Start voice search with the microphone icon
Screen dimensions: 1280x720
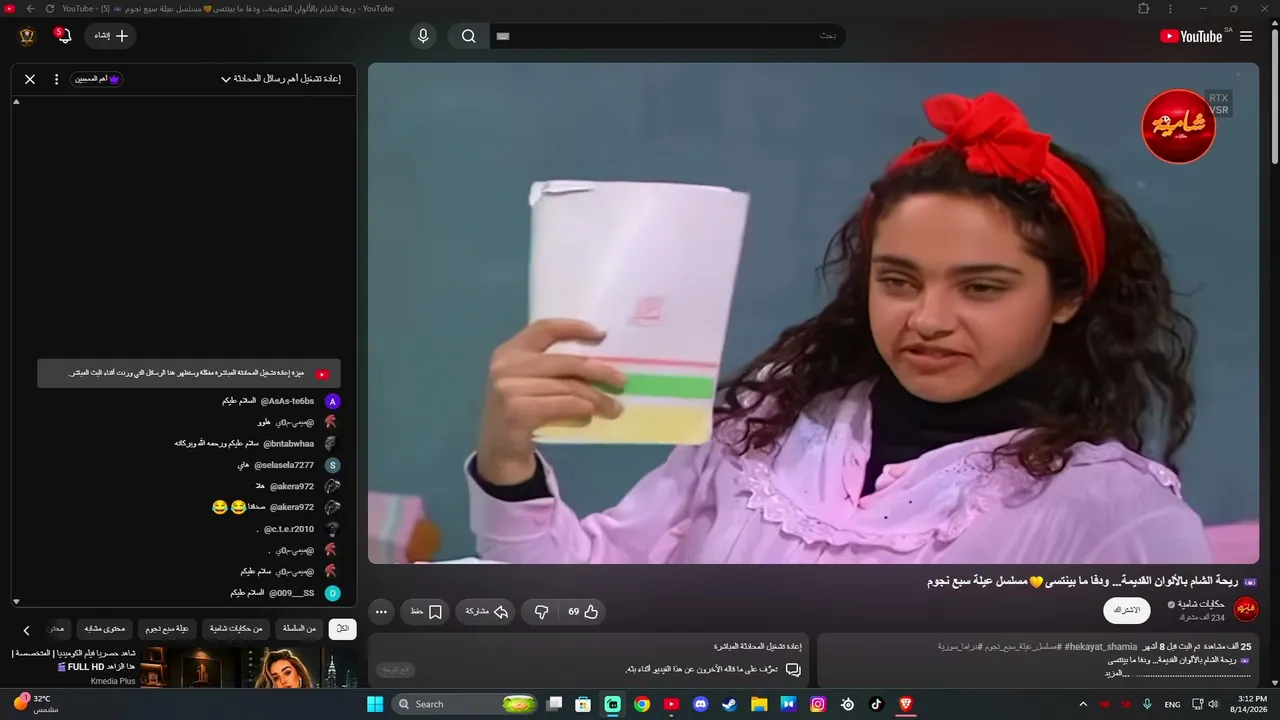(423, 36)
